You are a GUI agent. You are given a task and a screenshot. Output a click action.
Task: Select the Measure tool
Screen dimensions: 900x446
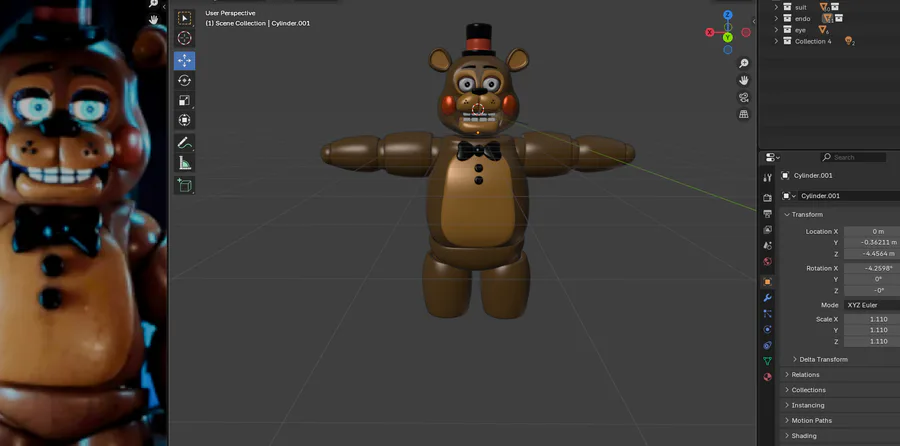[184, 163]
